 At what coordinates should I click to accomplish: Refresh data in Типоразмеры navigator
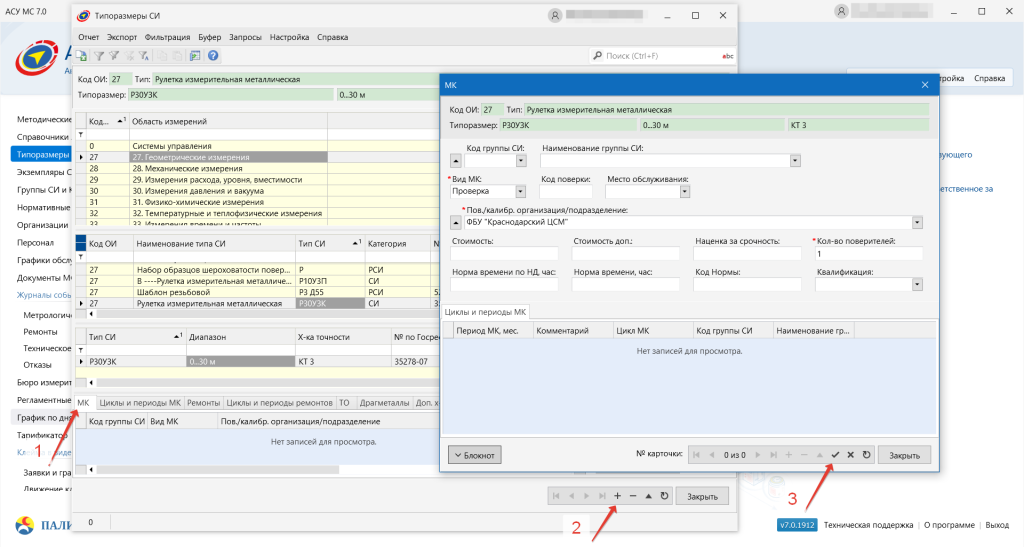pos(664,496)
